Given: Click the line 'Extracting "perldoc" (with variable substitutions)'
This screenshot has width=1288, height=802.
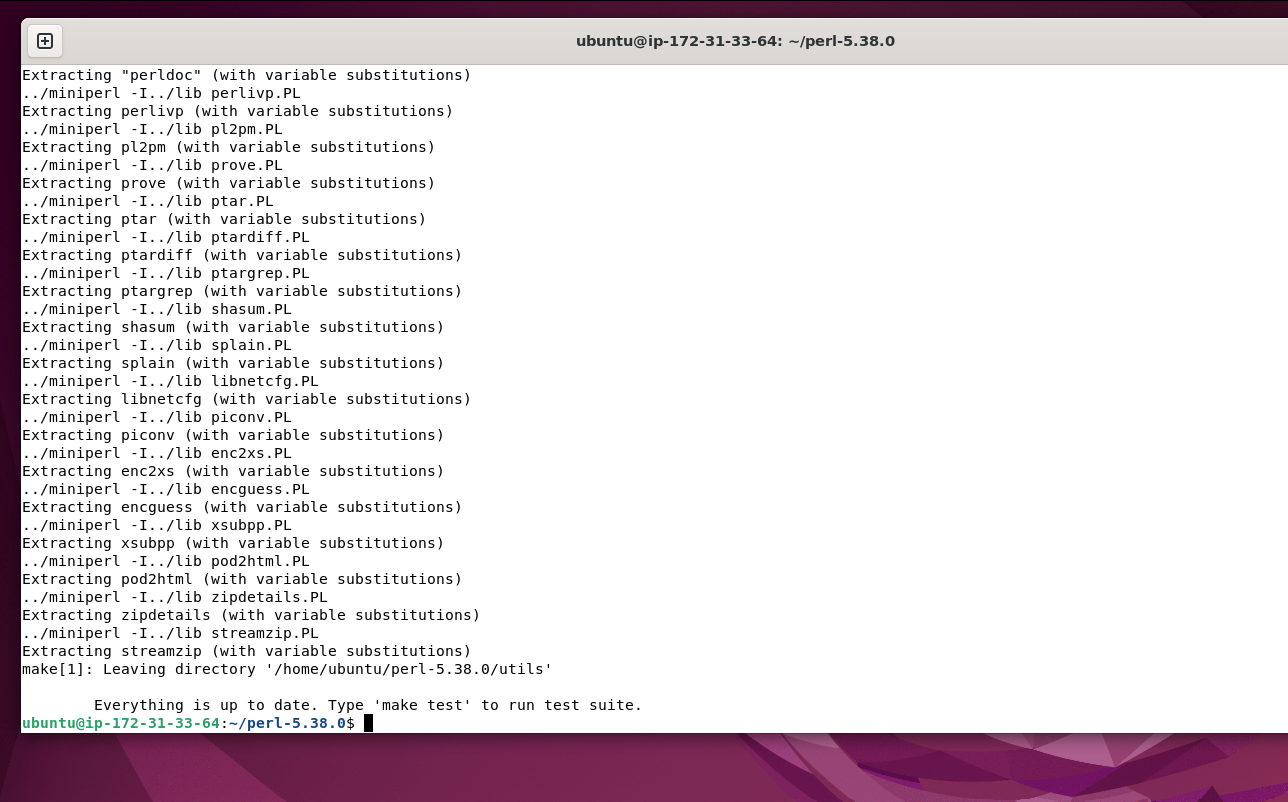Looking at the screenshot, I should (246, 75).
